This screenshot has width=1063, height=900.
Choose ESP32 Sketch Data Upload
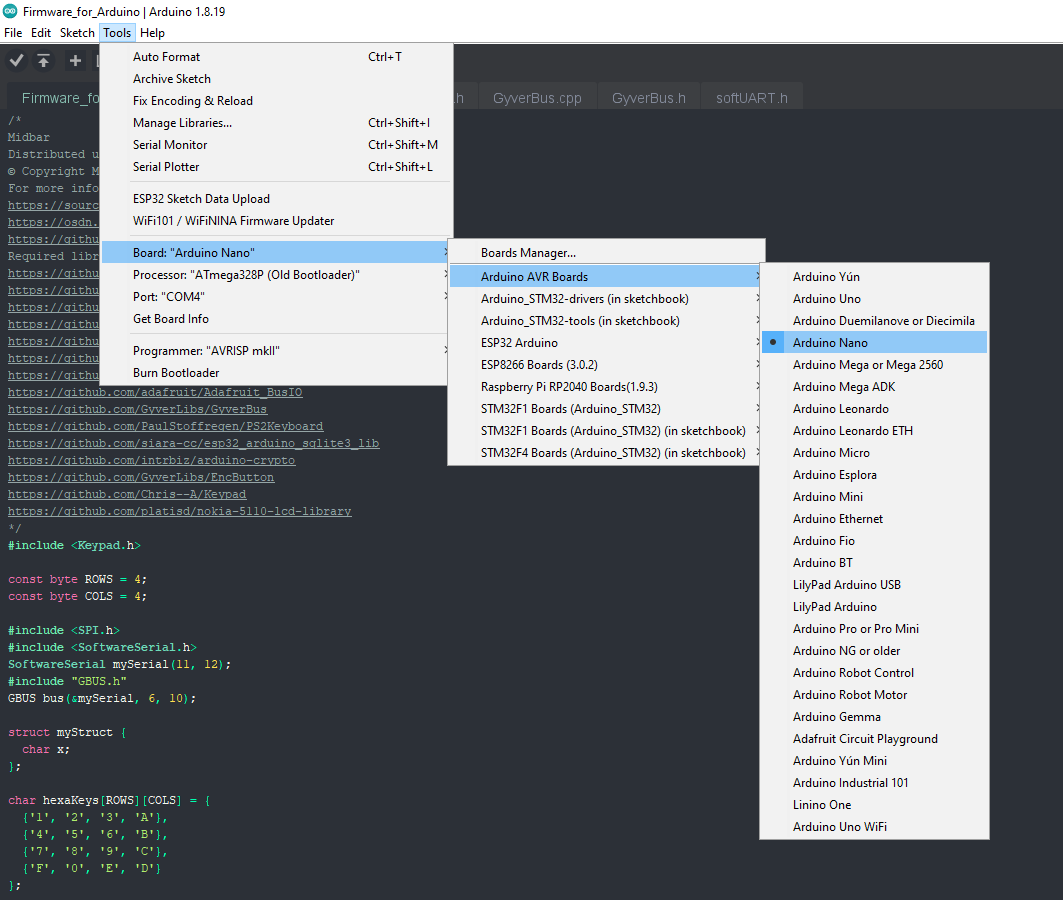277,199
